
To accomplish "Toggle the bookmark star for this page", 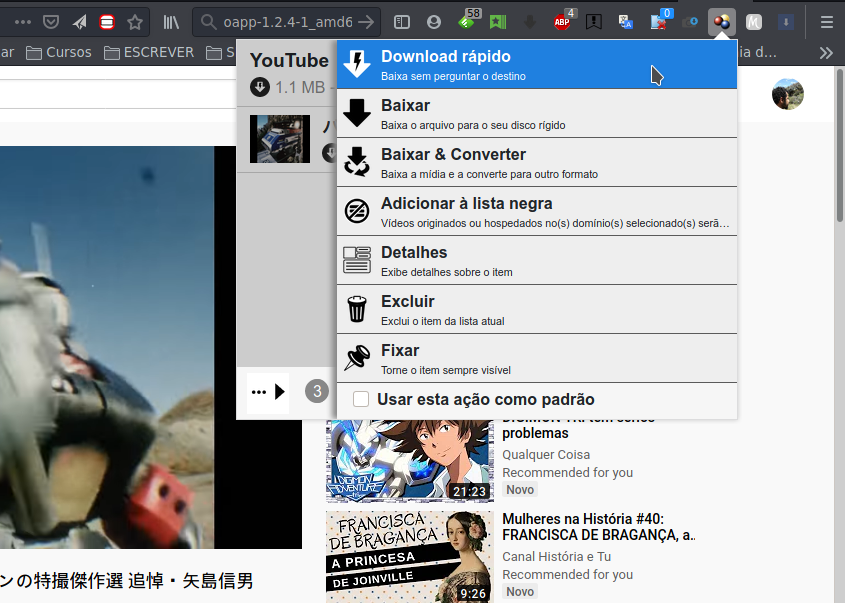I will click(x=136, y=20).
